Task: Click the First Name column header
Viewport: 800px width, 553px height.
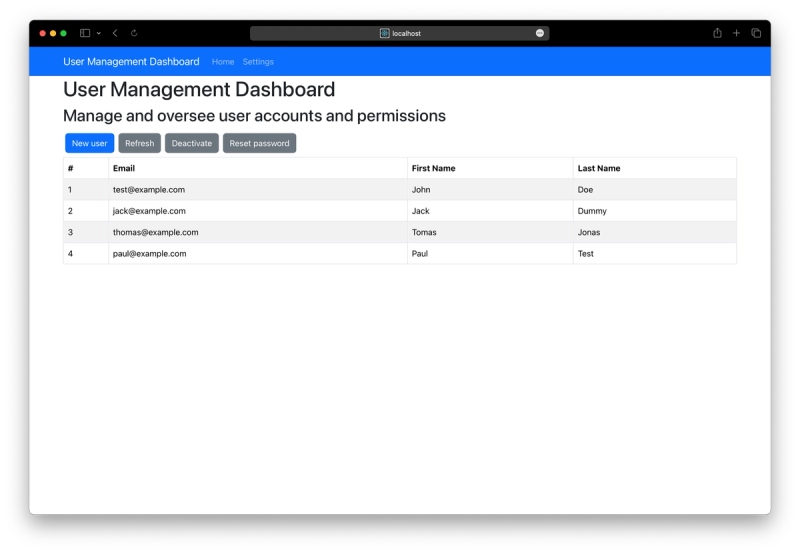Action: pyautogui.click(x=490, y=168)
